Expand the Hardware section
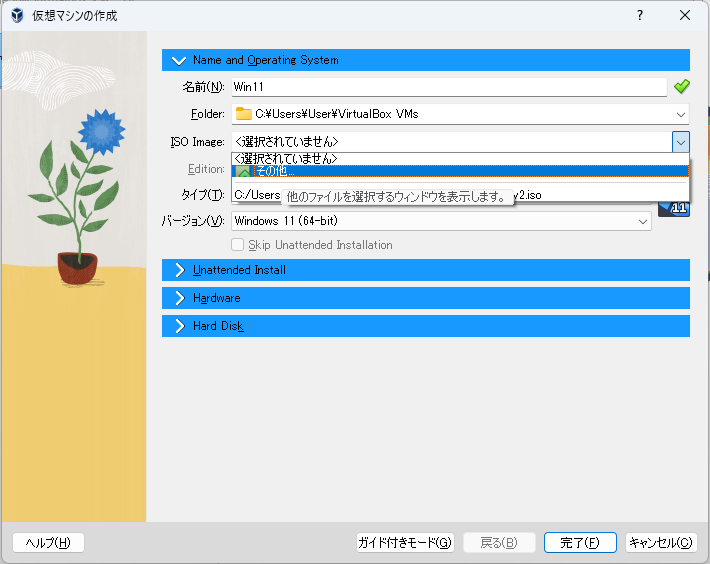This screenshot has height=564, width=710. [x=426, y=298]
